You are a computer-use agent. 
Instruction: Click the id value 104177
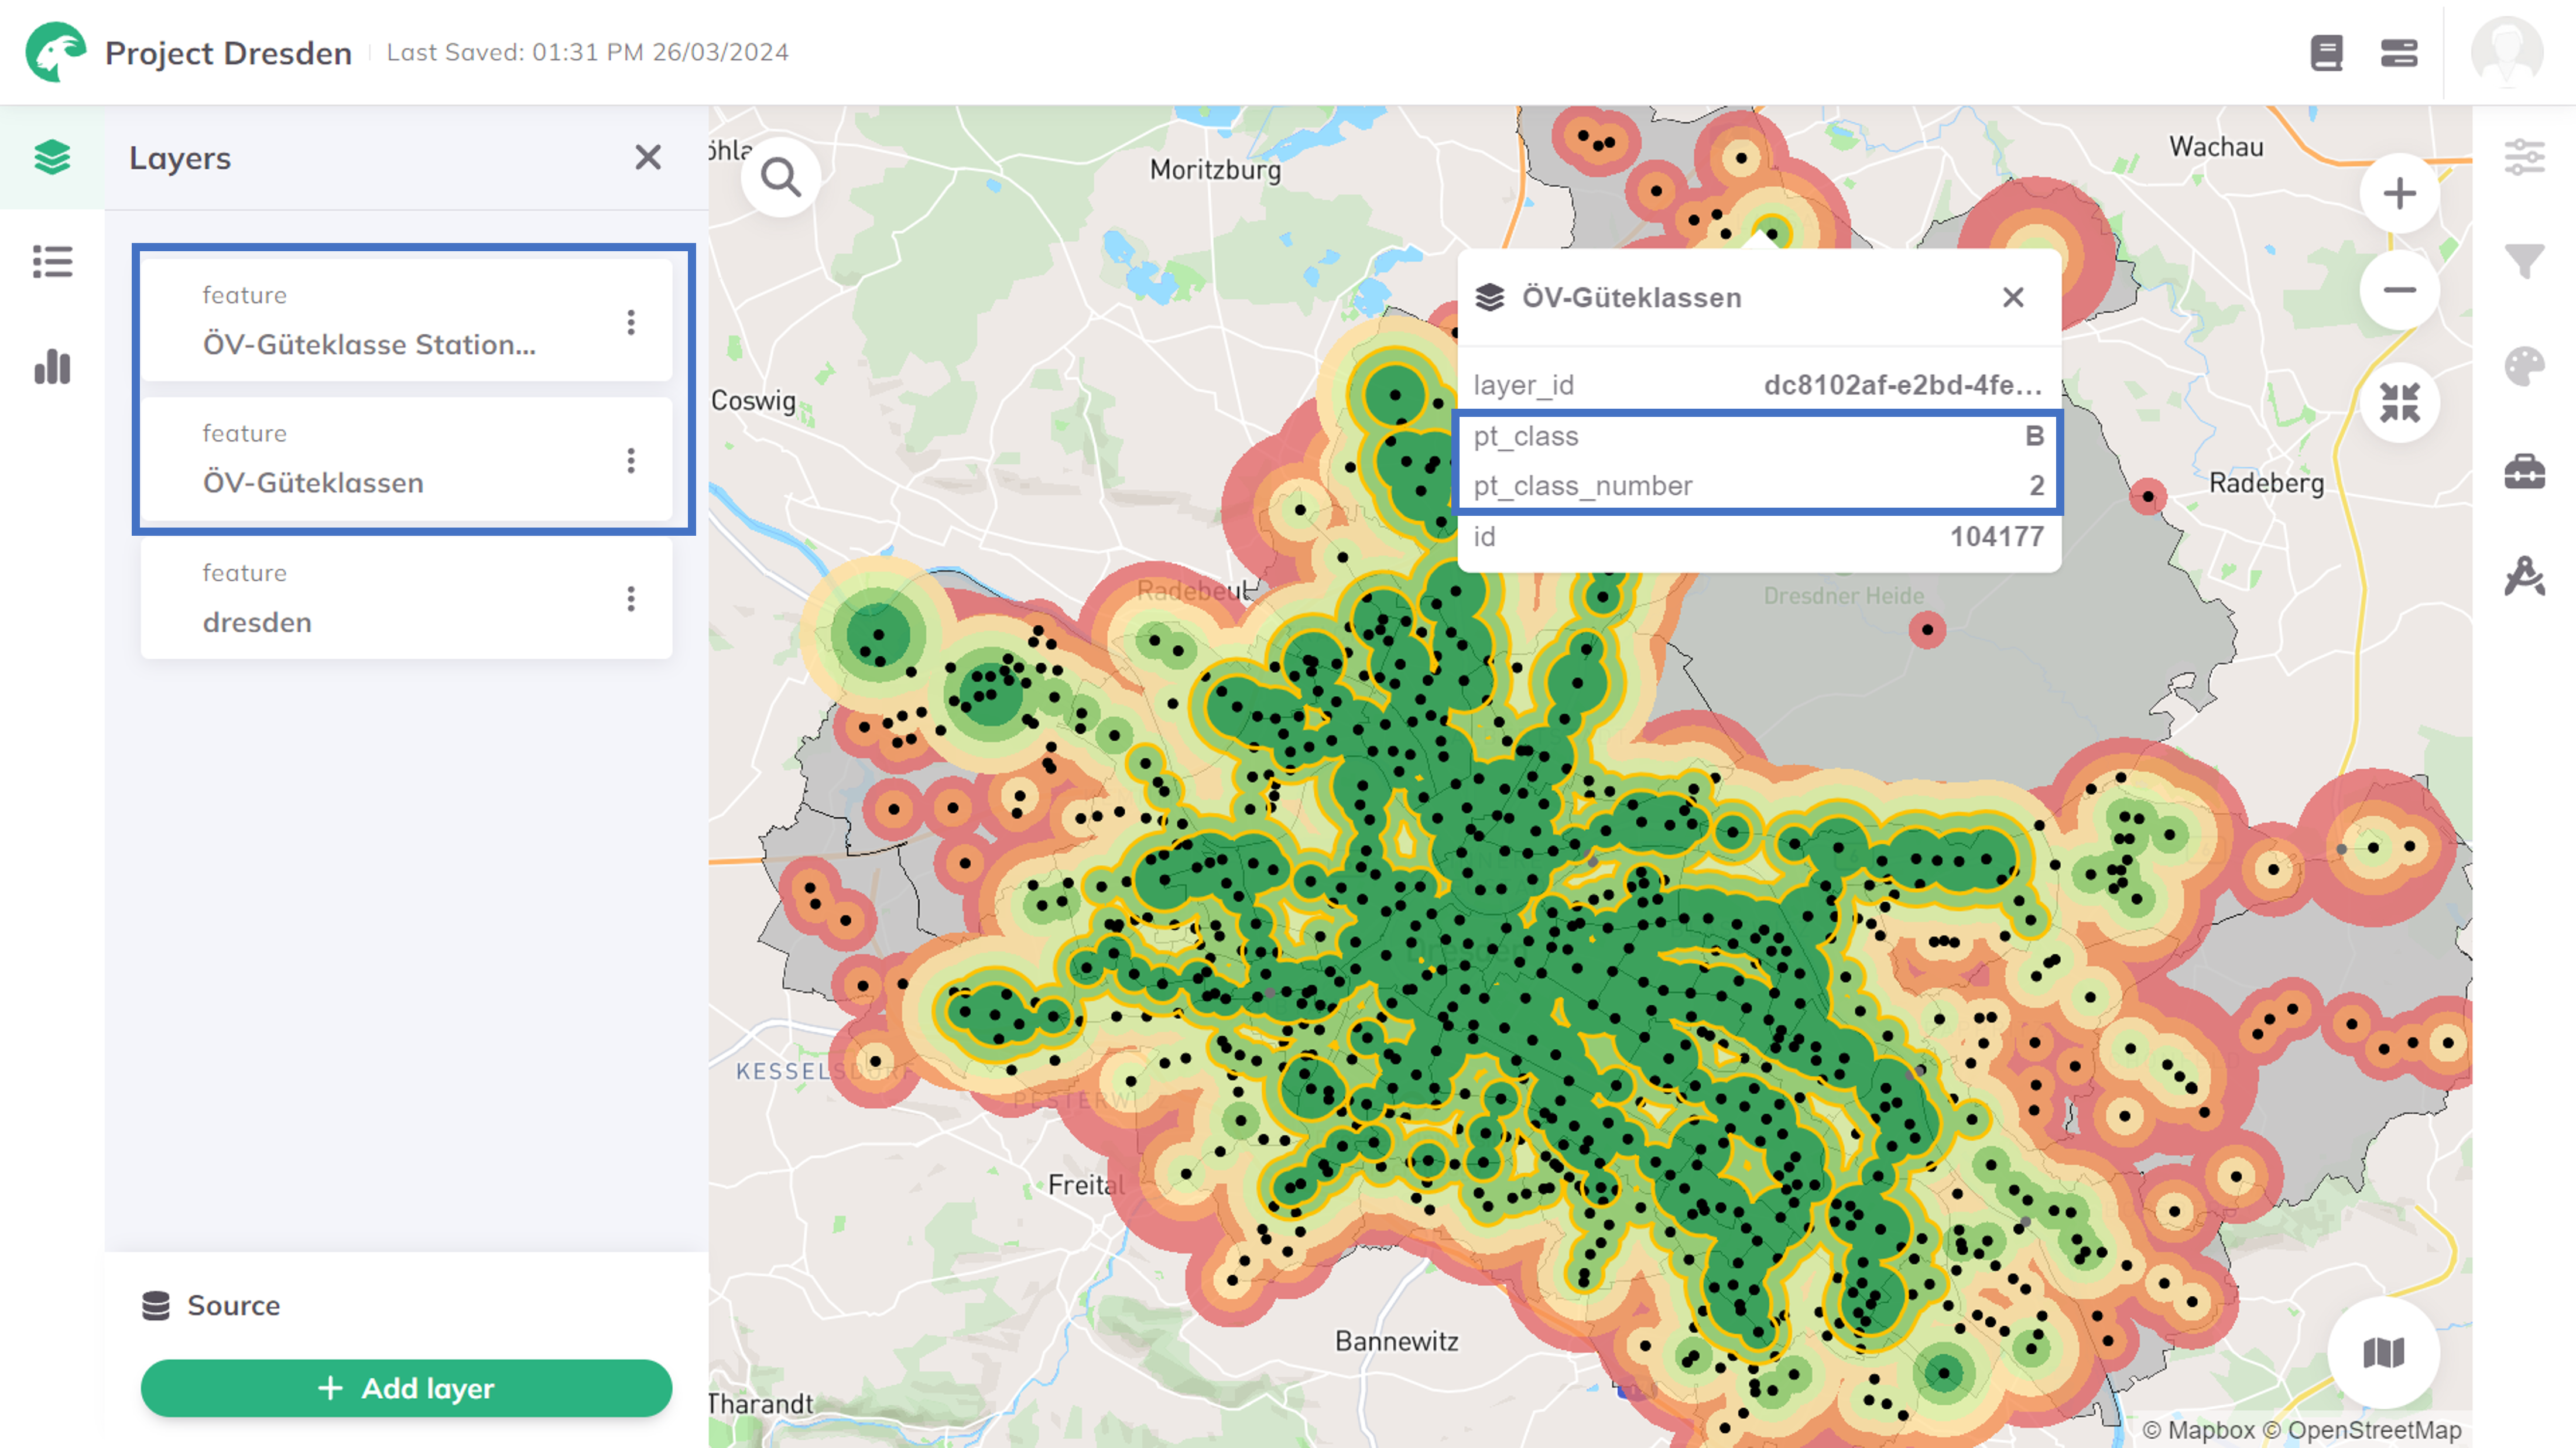click(1996, 537)
